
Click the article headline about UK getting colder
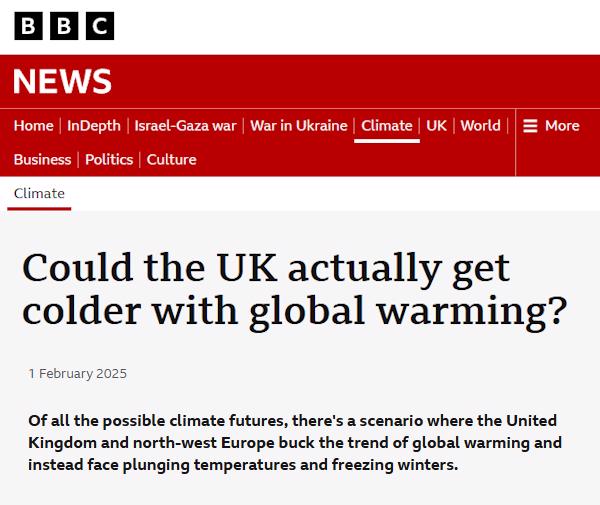[294, 290]
